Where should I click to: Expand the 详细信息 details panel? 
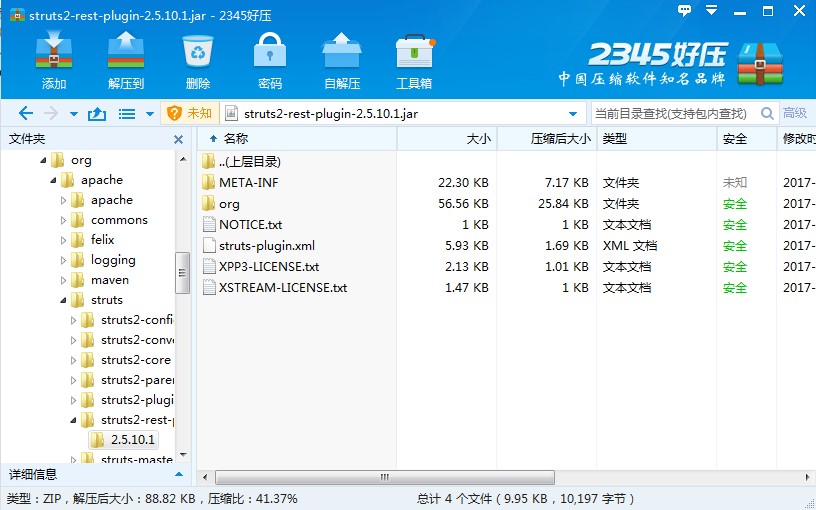[x=179, y=475]
